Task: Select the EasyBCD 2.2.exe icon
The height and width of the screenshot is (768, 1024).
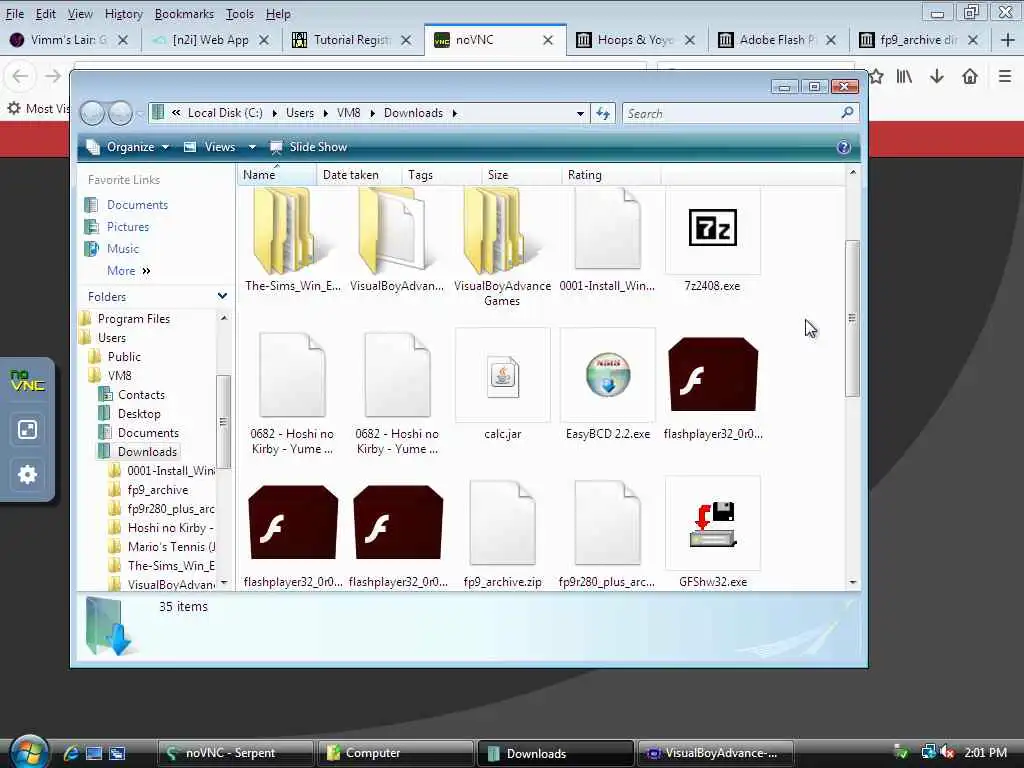Action: pyautogui.click(x=607, y=375)
